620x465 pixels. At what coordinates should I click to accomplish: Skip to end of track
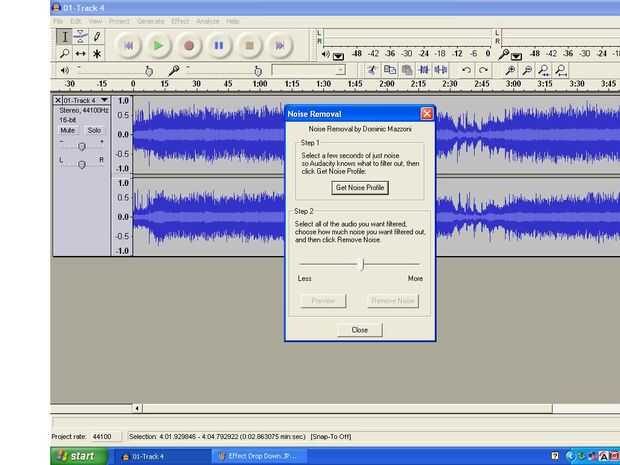[x=280, y=46]
